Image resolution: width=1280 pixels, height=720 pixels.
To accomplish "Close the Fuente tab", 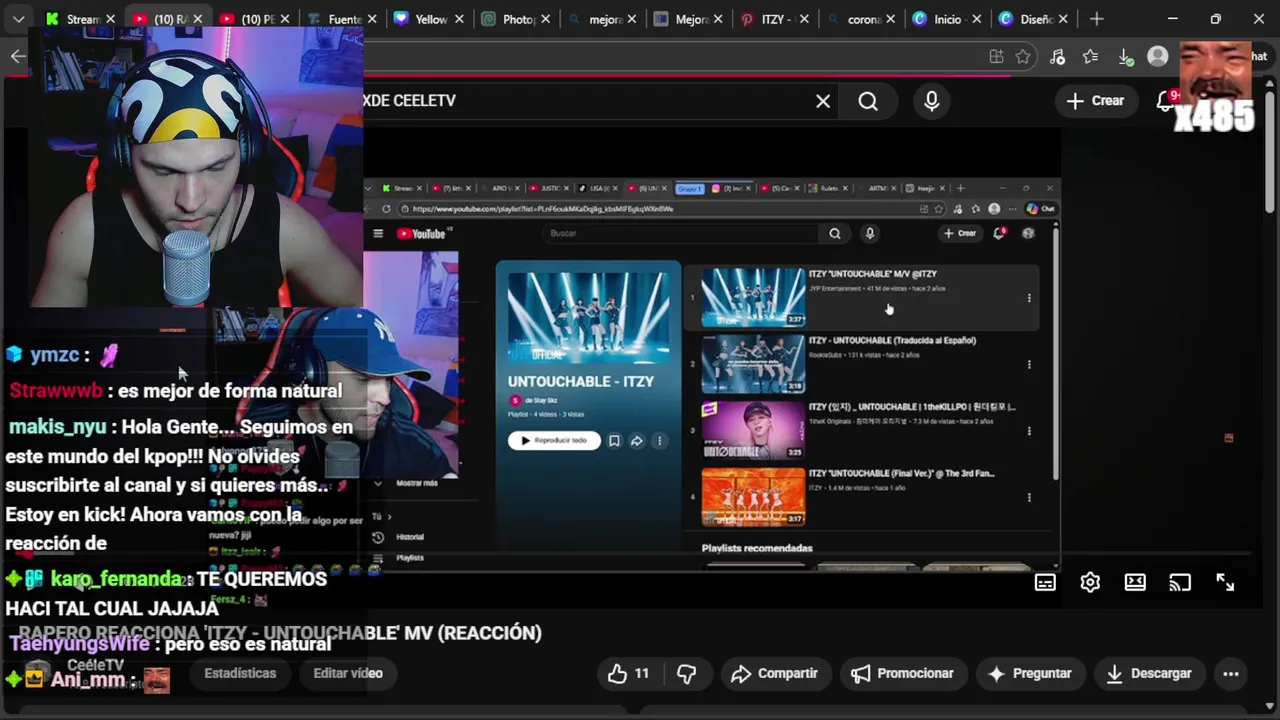I will [373, 19].
